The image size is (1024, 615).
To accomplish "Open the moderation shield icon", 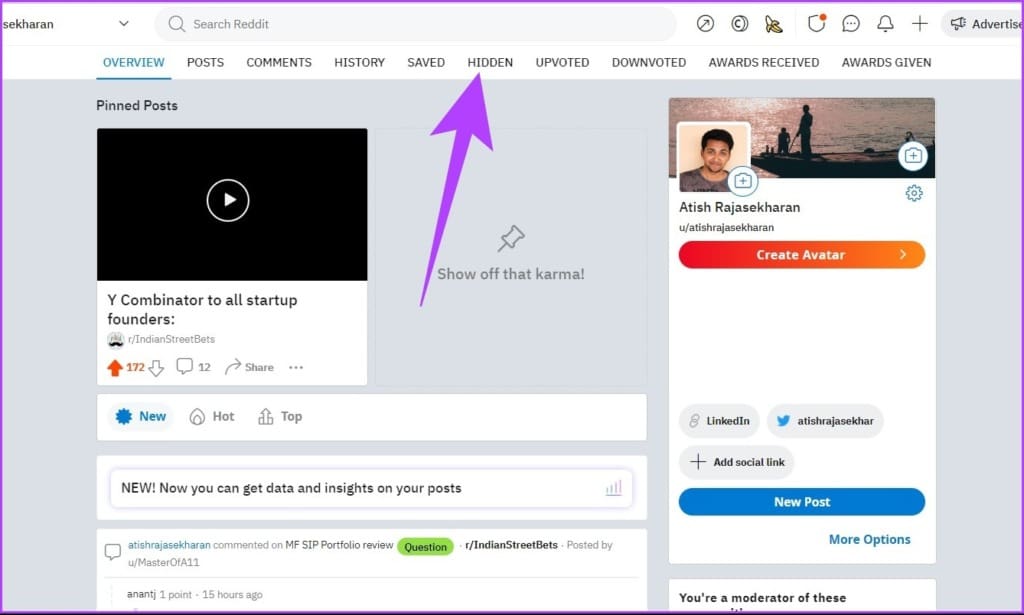I will (816, 24).
